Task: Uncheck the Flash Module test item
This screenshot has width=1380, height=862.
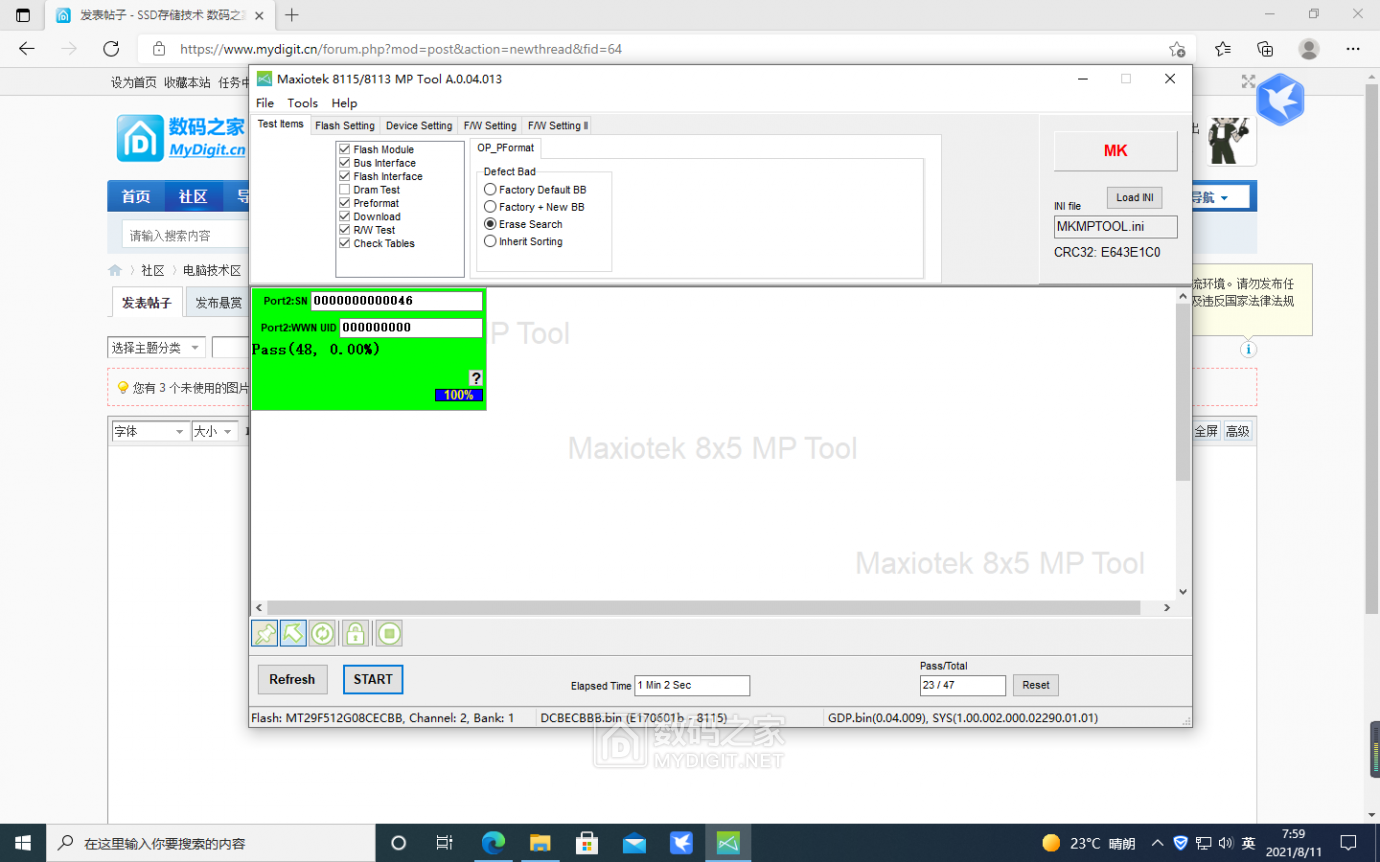Action: click(x=344, y=149)
